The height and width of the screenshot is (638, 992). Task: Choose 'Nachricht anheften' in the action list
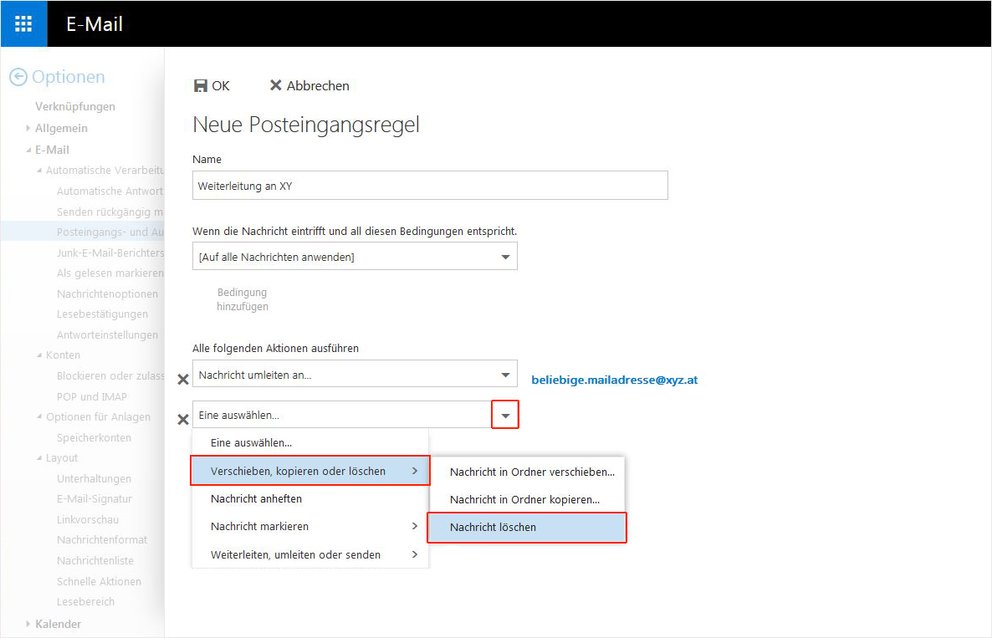point(256,498)
